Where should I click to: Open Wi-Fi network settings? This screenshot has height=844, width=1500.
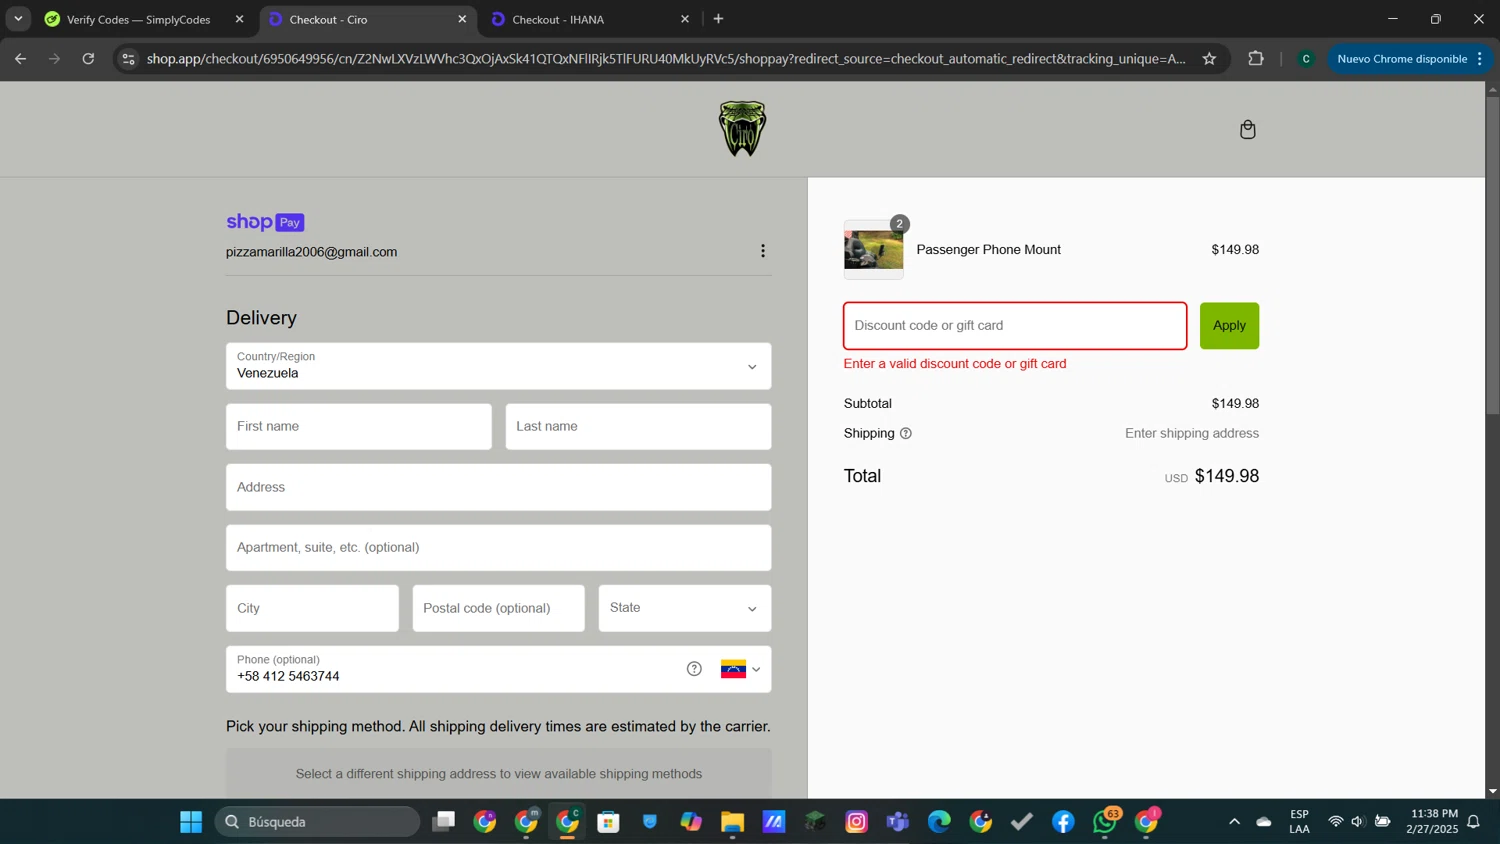coord(1335,822)
